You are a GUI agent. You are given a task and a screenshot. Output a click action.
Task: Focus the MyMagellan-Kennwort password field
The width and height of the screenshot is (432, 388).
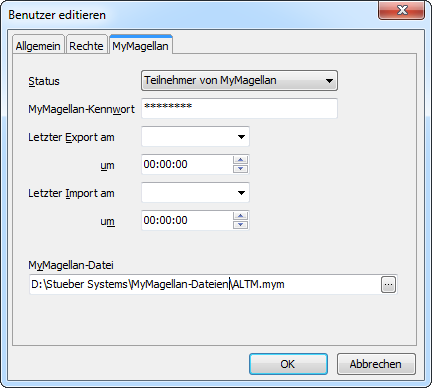pyautogui.click(x=239, y=108)
